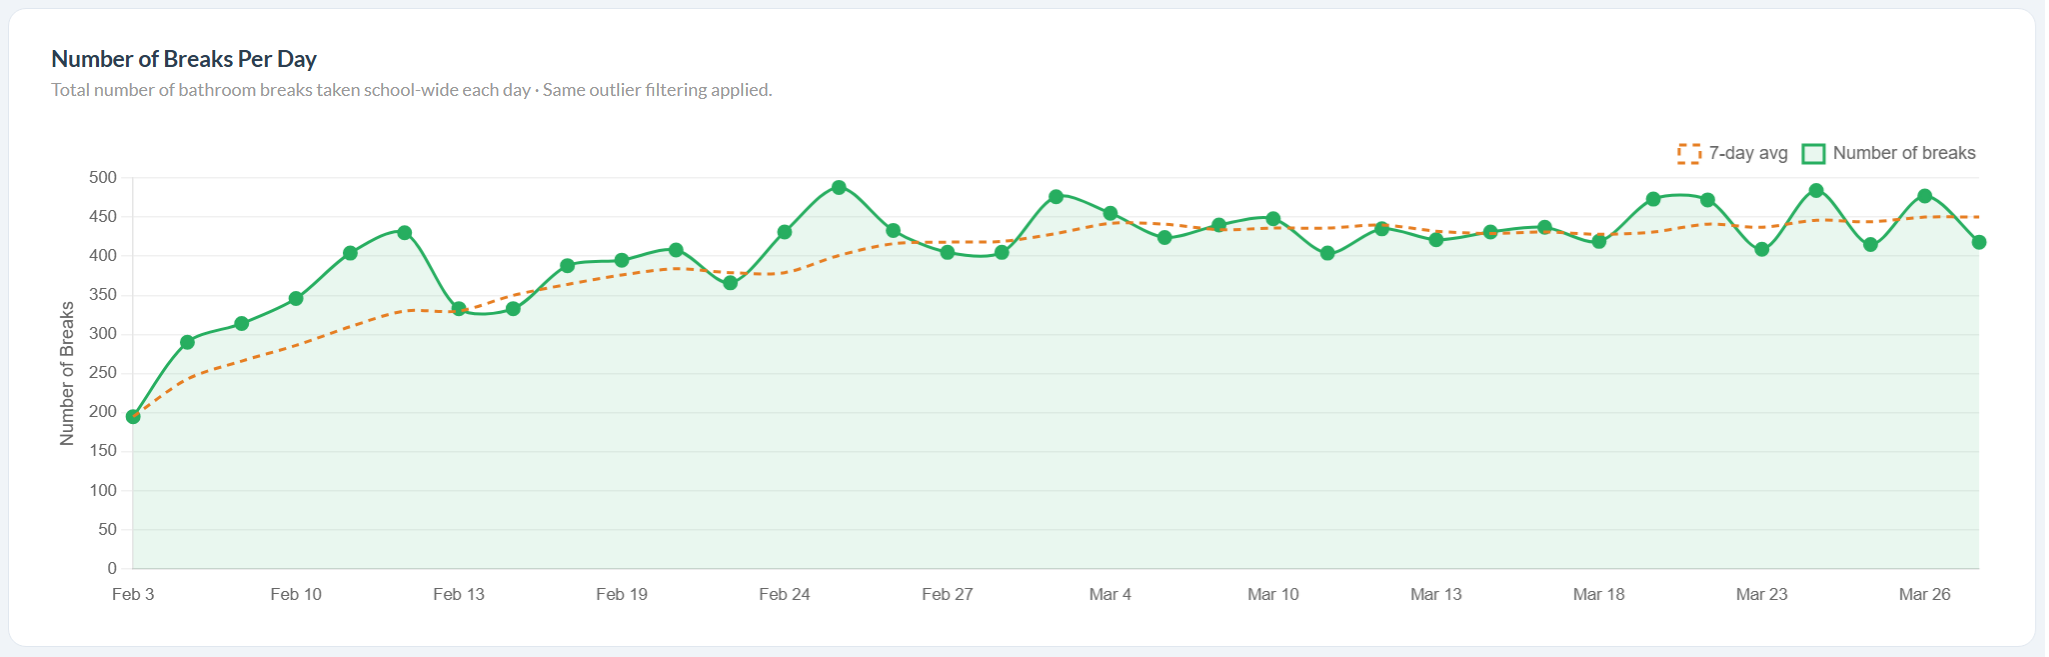
Task: Select the Feb 27 data point
Action: (948, 252)
